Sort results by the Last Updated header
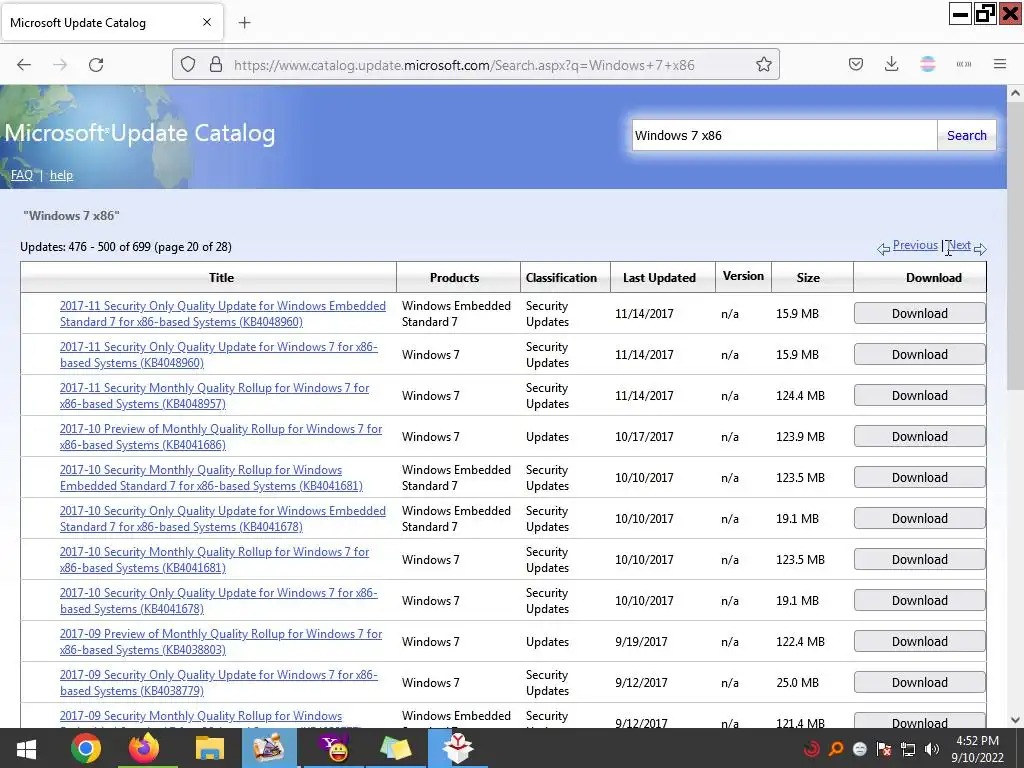The image size is (1024, 768). pos(659,278)
